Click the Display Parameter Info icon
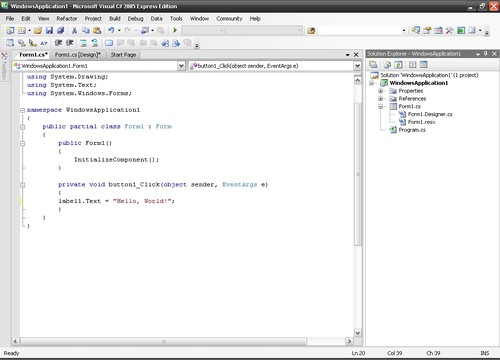 coord(21,43)
